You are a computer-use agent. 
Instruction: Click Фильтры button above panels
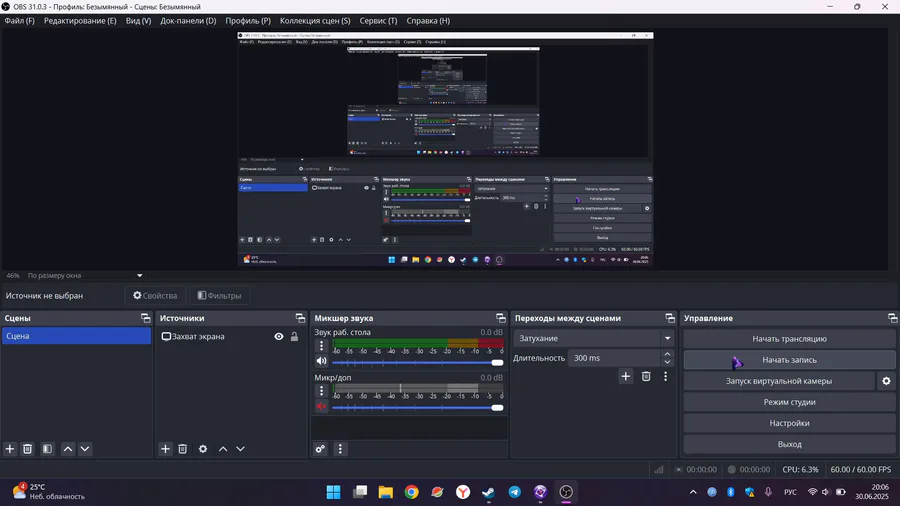pos(219,295)
